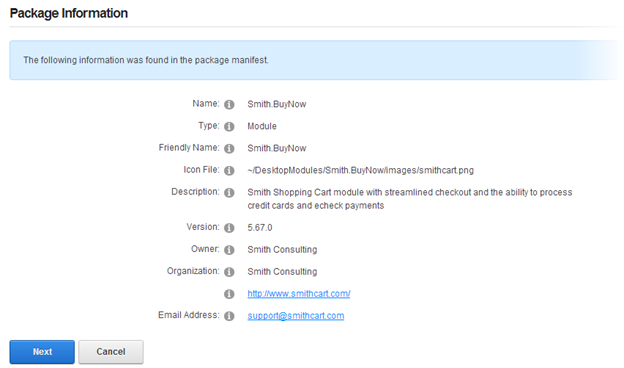Select the Name value Smith.BuyNow
624x368 pixels.
277,104
